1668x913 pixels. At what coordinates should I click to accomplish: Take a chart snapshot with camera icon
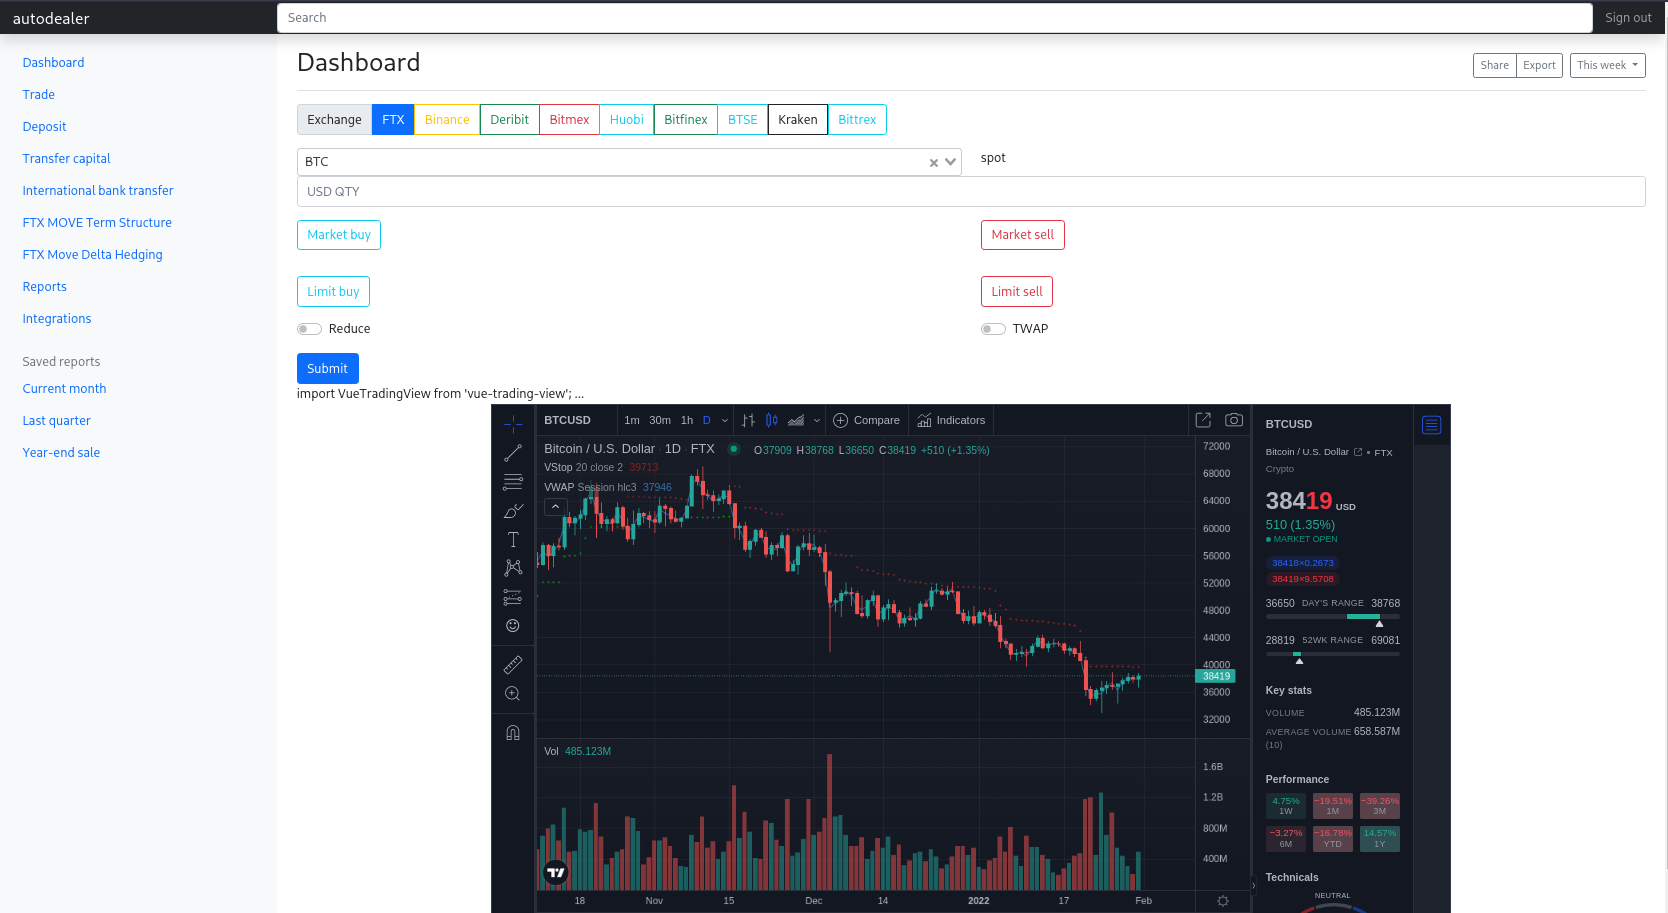(x=1234, y=420)
